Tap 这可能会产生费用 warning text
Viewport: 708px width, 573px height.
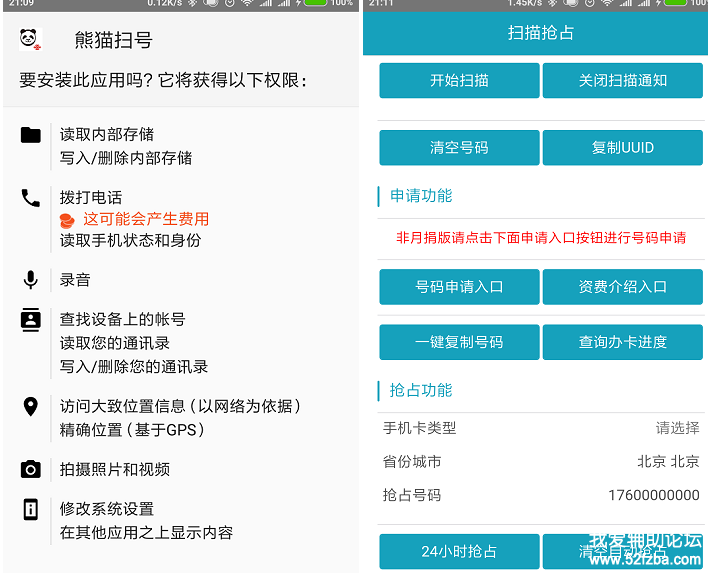[x=146, y=219]
